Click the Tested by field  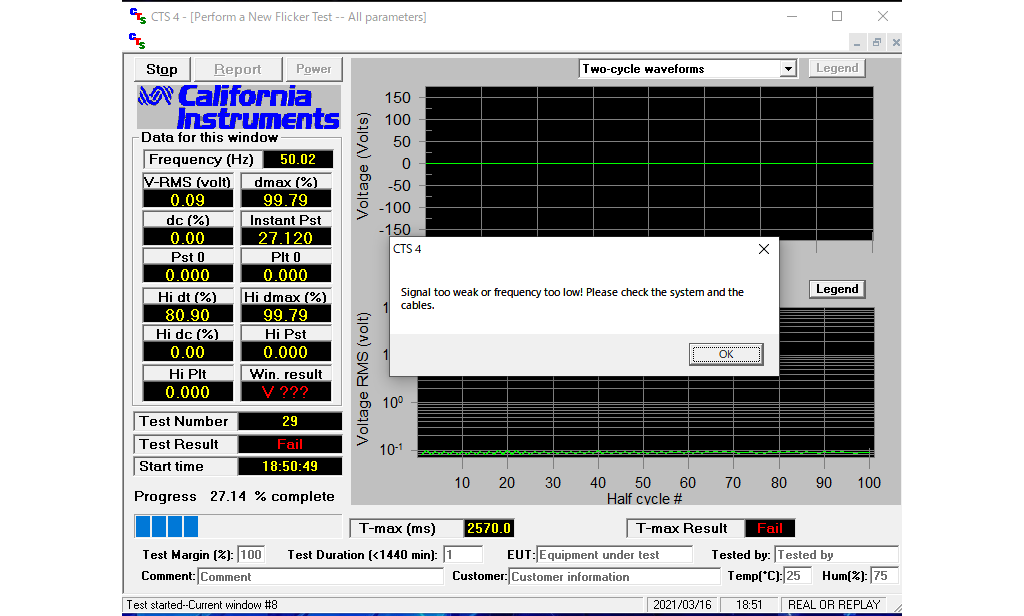(836, 555)
